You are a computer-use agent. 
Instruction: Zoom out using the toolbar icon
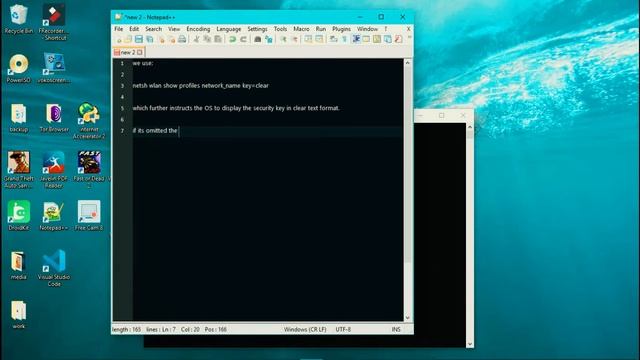(294, 39)
